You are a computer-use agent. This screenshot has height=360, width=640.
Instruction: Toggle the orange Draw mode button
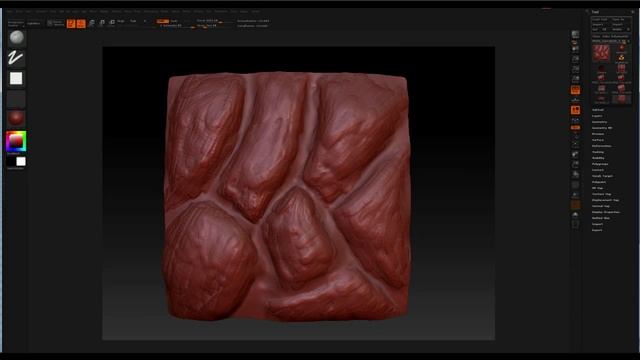point(81,24)
